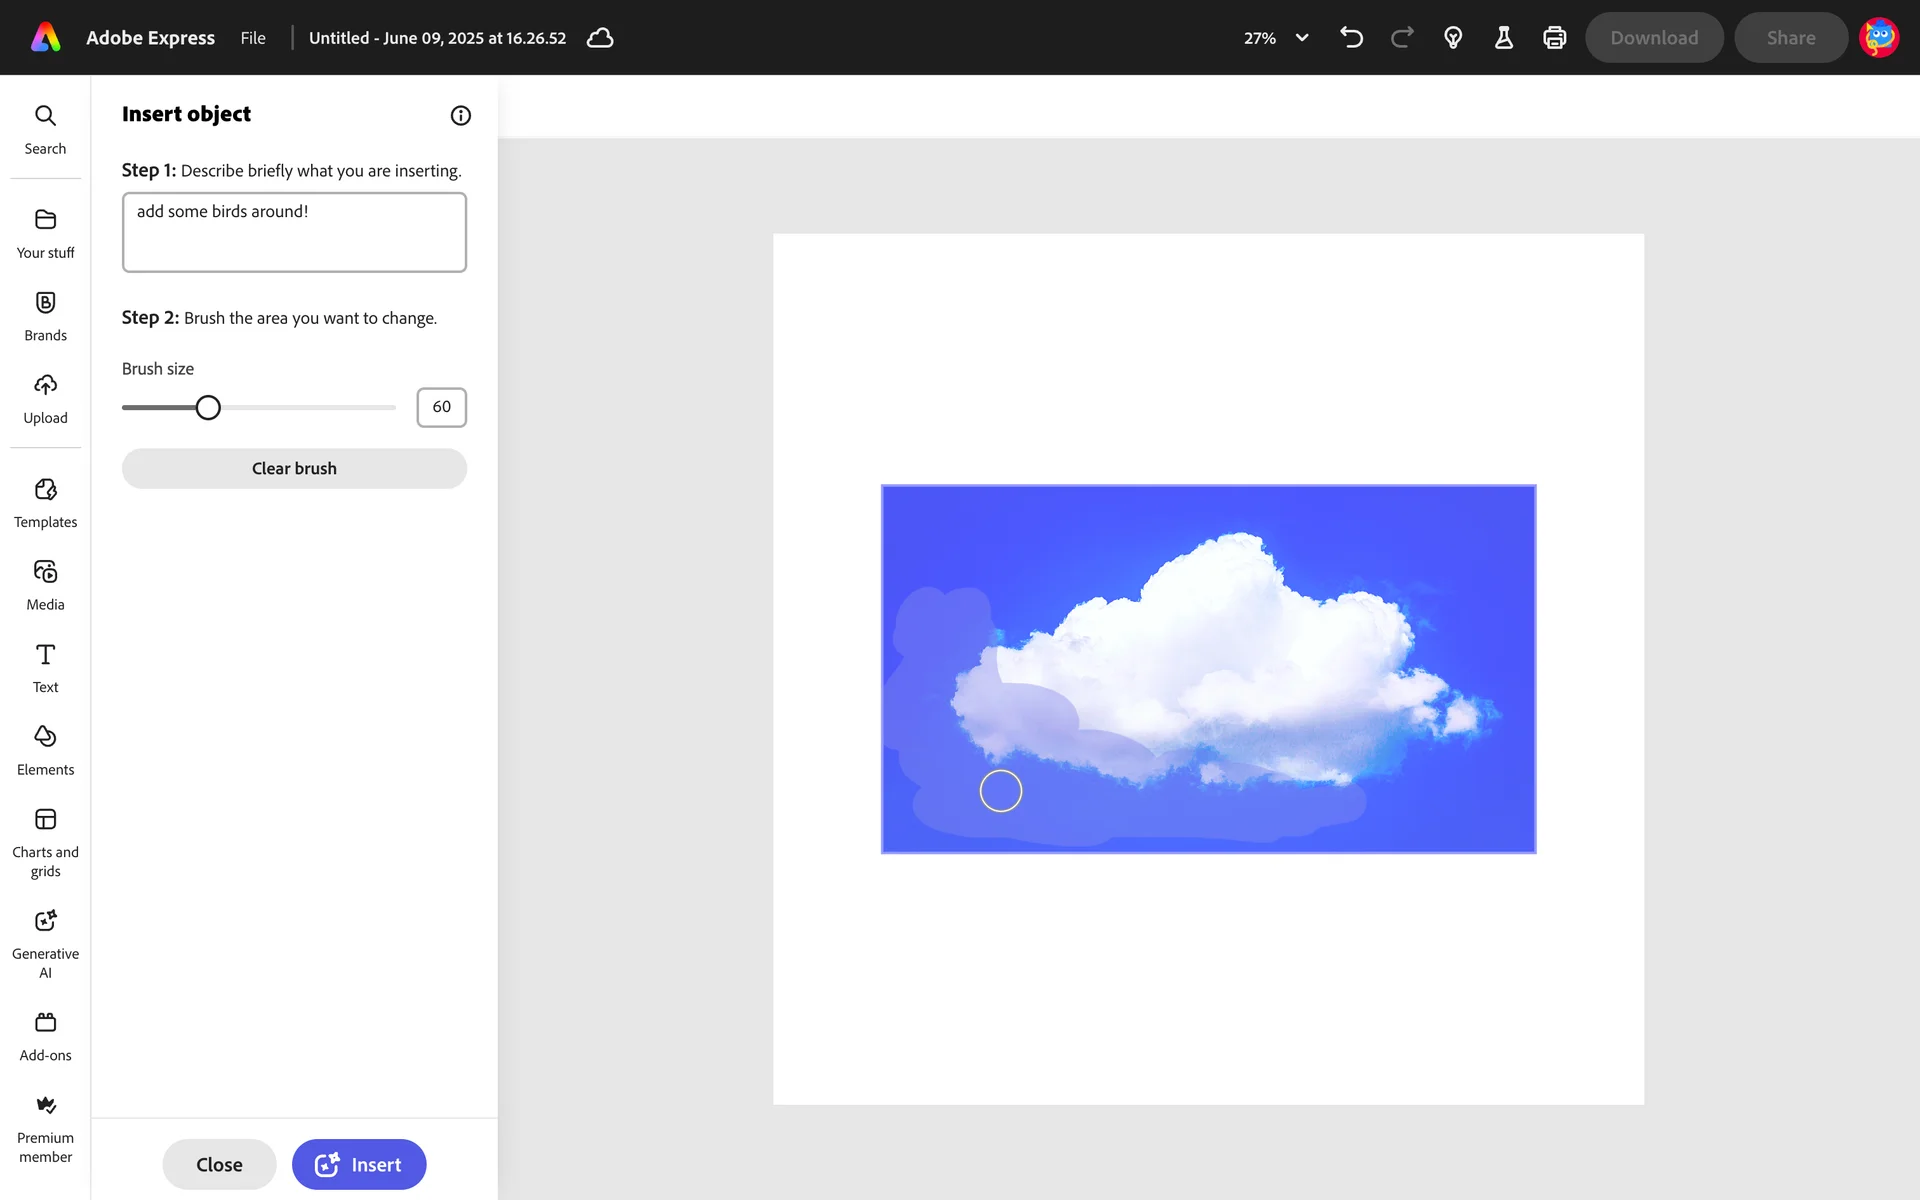Click the object description text field
This screenshot has height=1200, width=1920.
(x=294, y=232)
